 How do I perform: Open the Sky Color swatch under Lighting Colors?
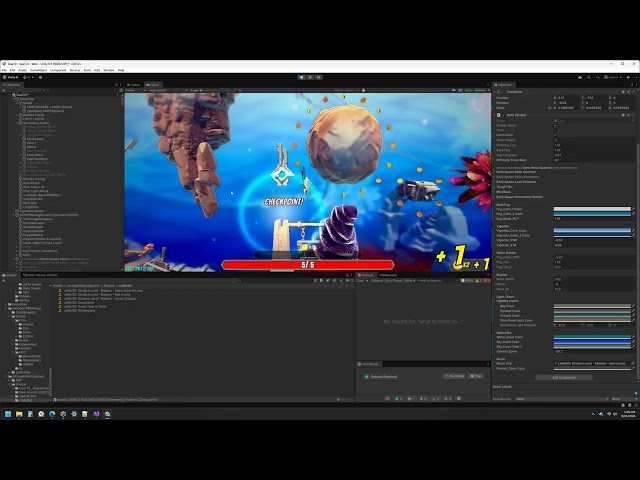tap(592, 306)
